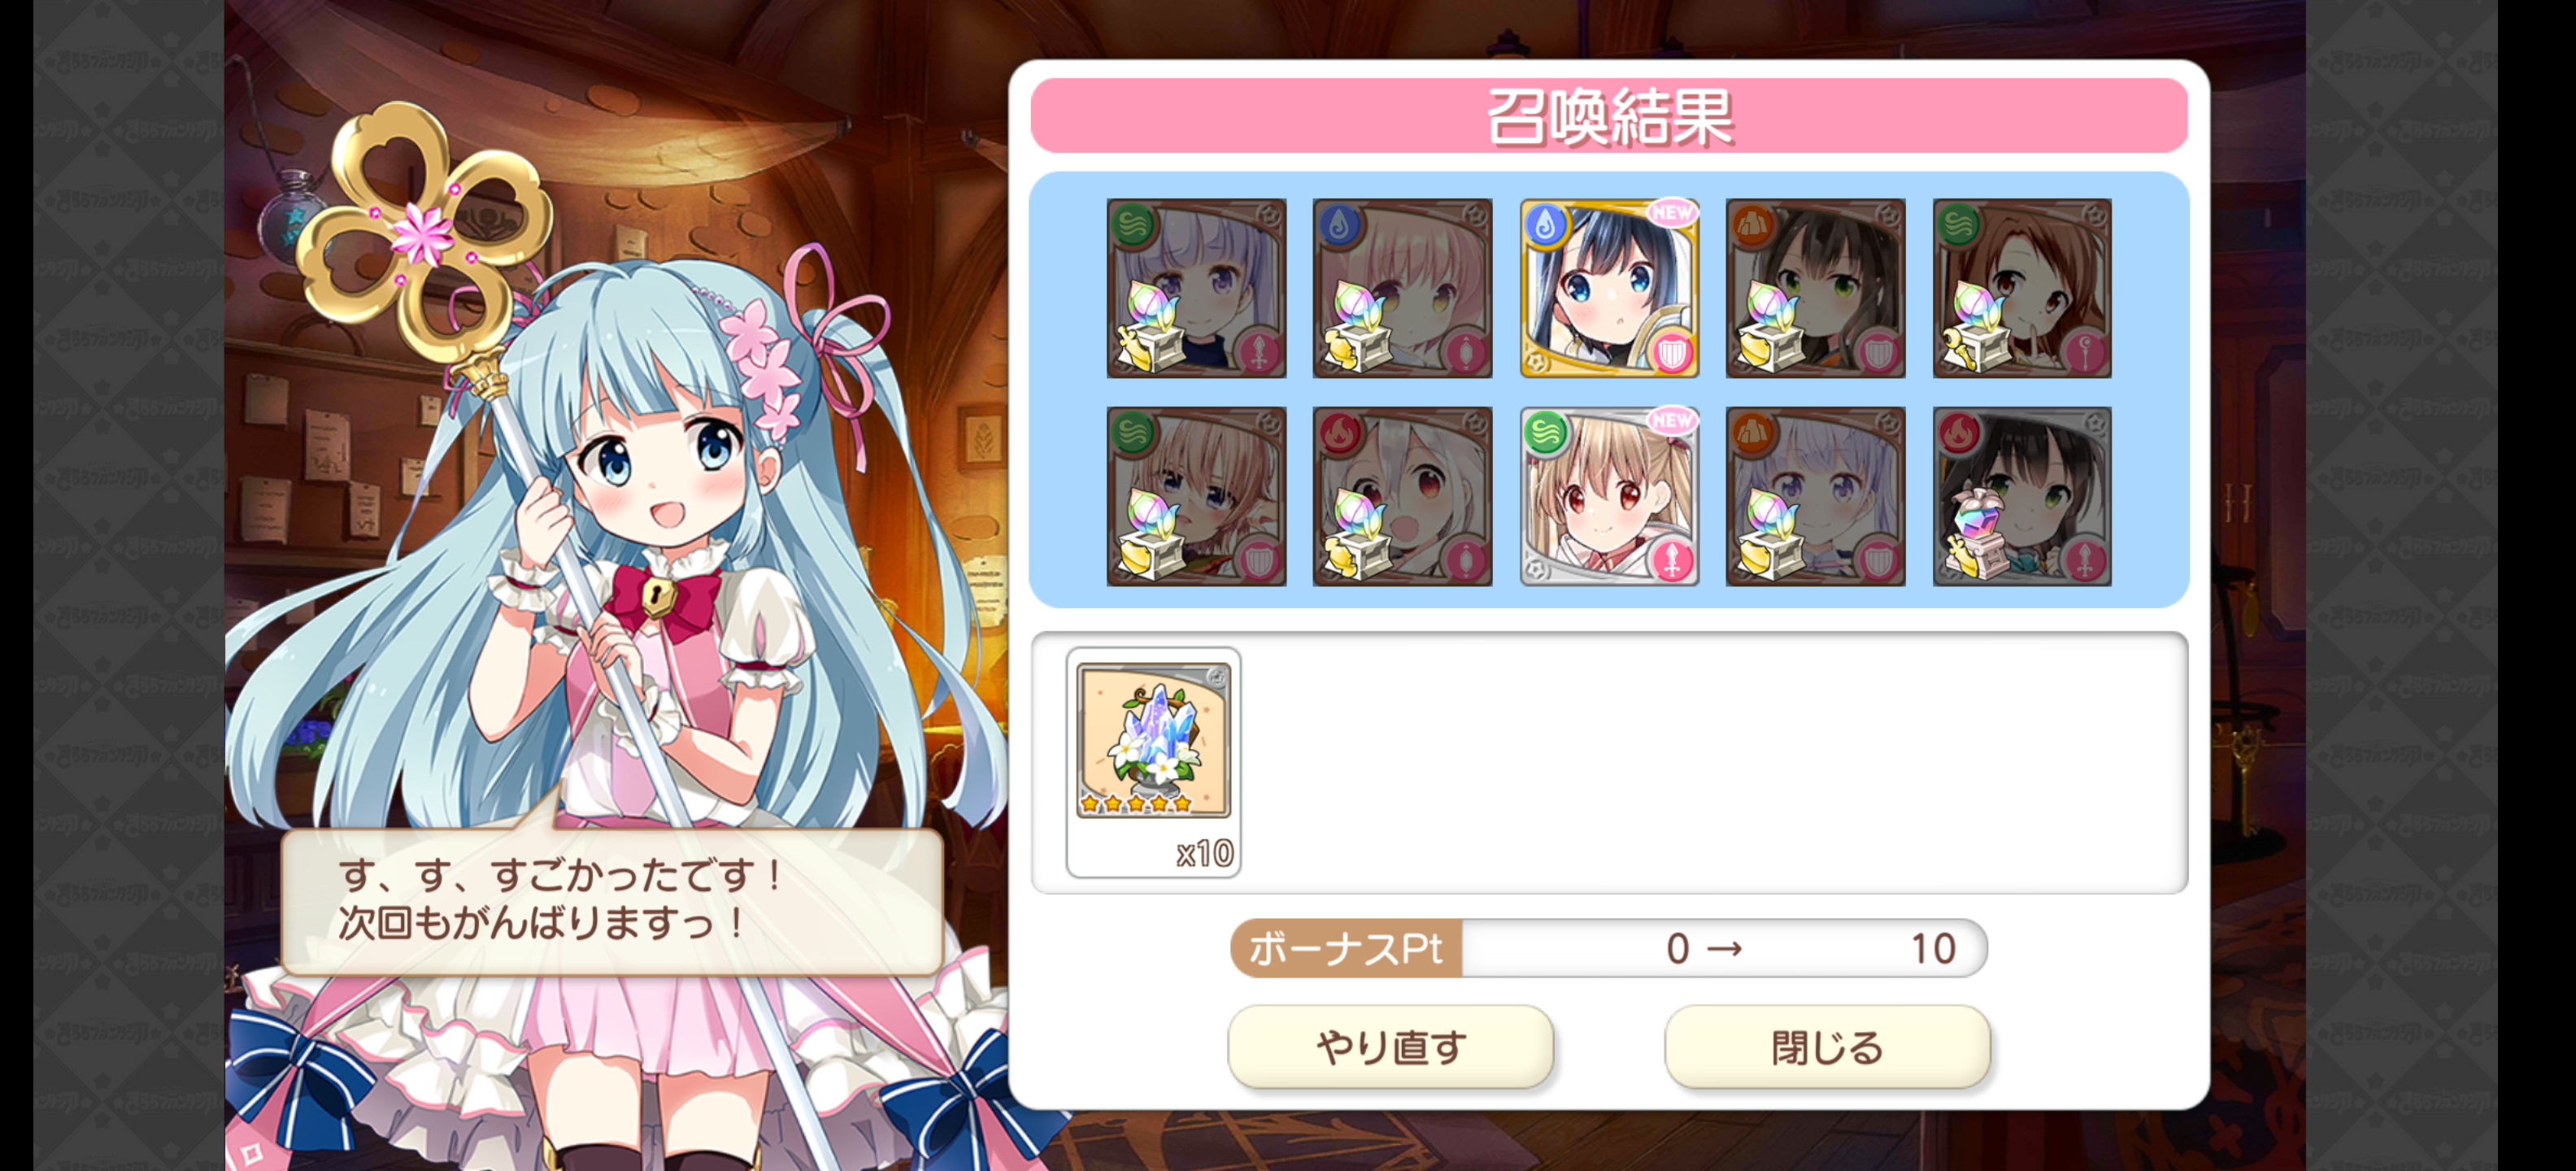Select first top-row purple-haired wind character card

[1196, 288]
